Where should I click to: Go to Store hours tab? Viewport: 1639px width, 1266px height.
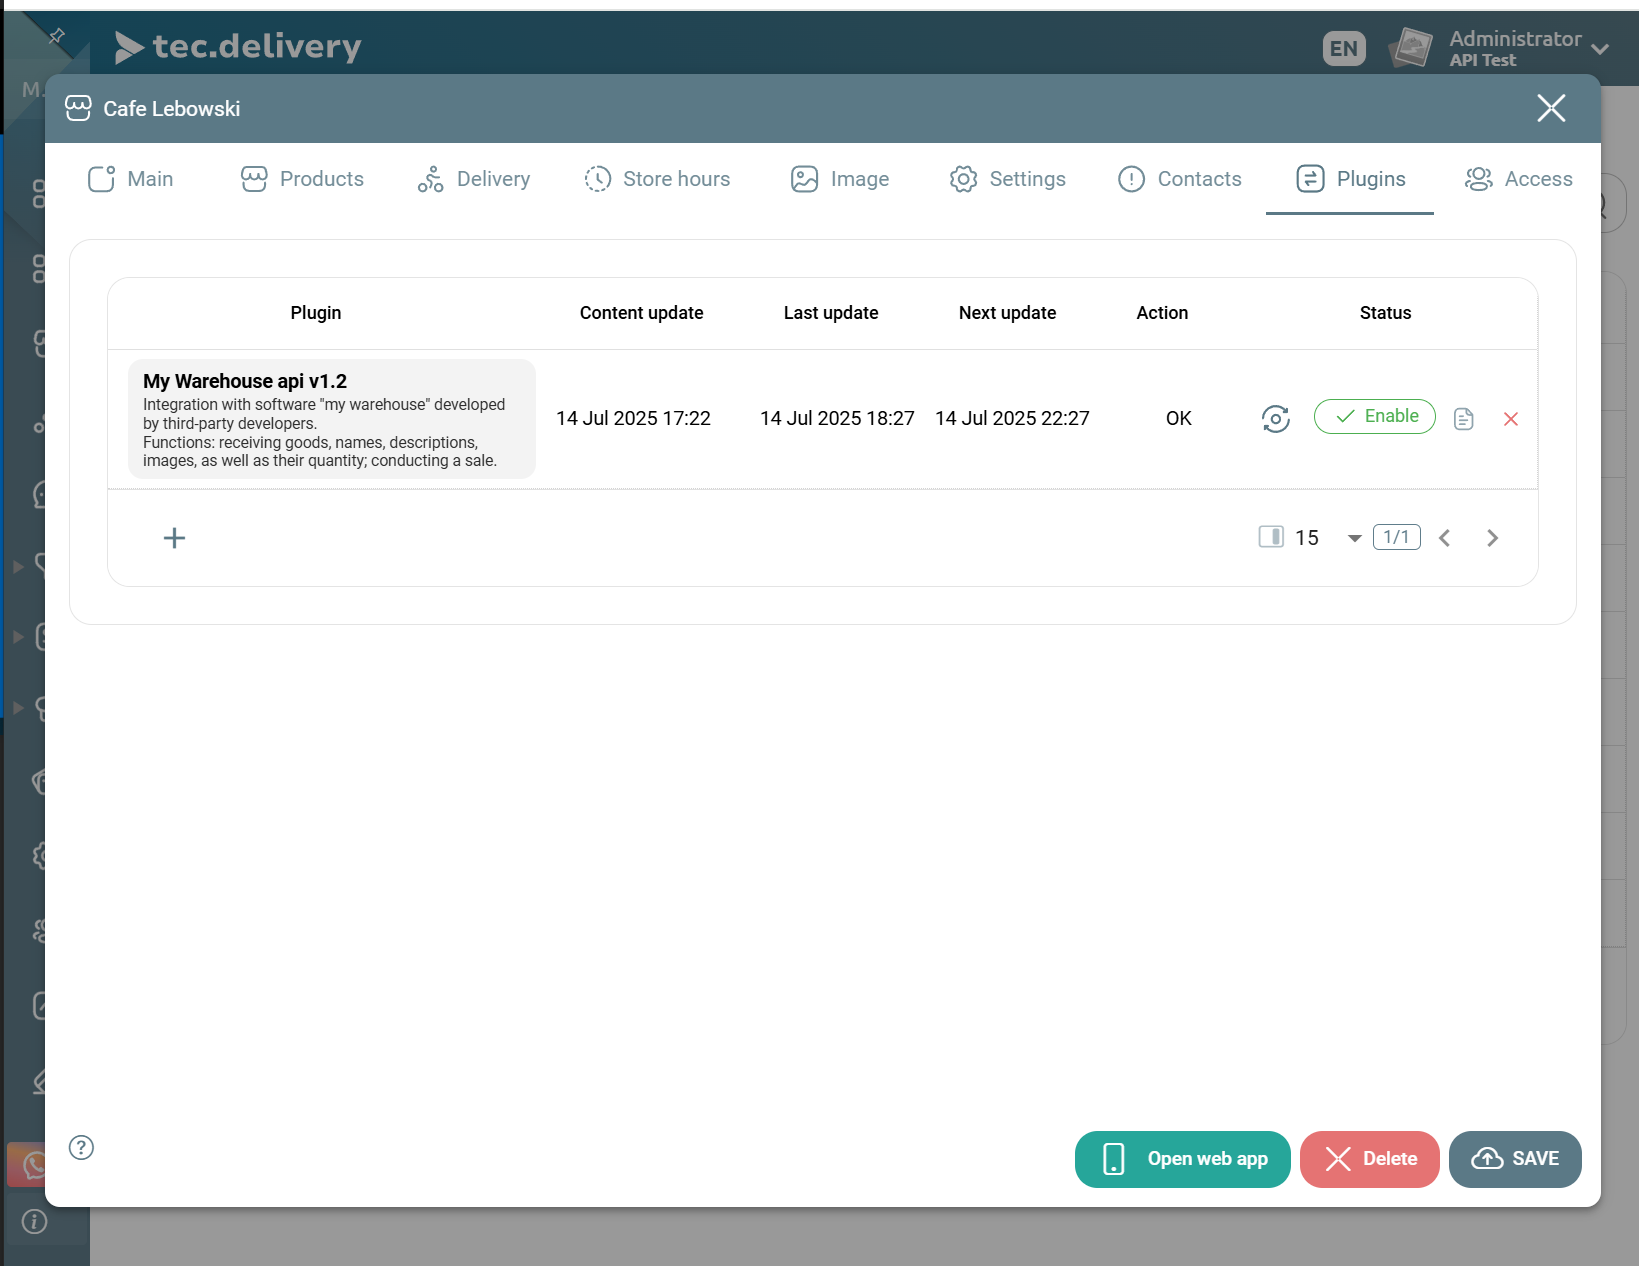pos(658,179)
